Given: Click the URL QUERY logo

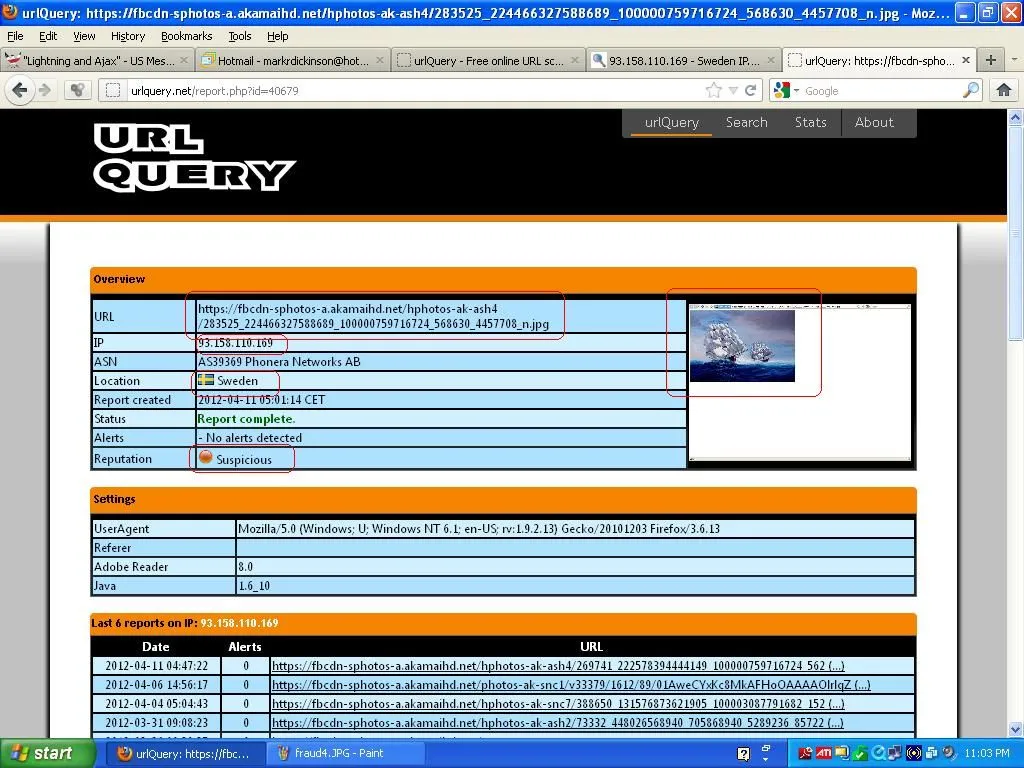Looking at the screenshot, I should (x=194, y=157).
